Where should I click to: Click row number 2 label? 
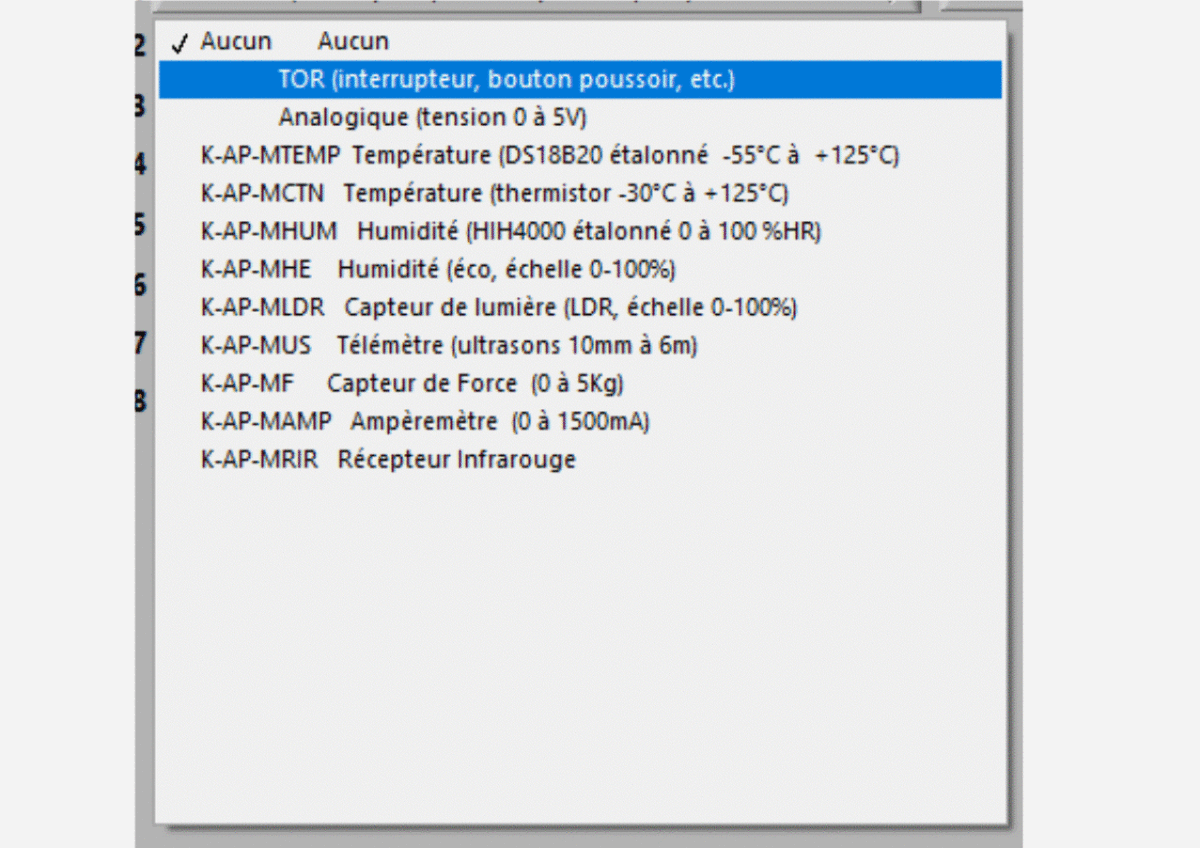[141, 46]
